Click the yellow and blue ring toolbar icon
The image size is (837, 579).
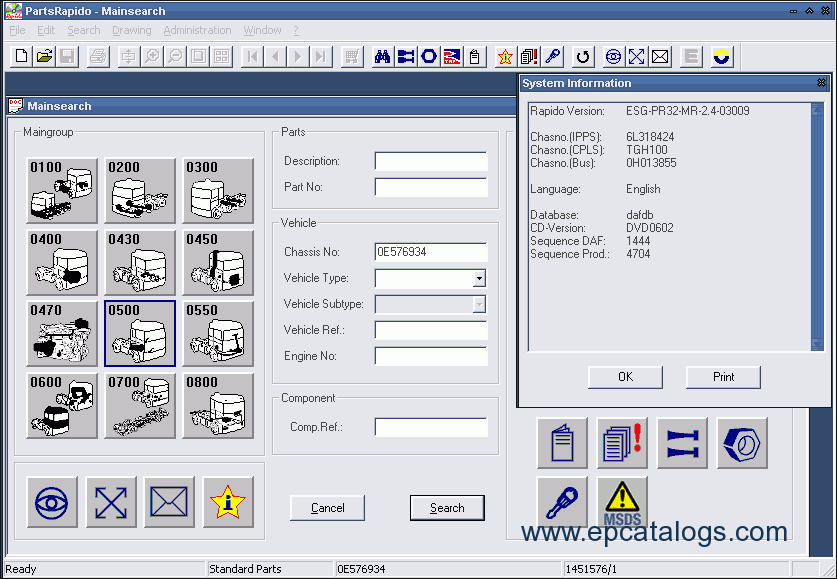(x=721, y=56)
